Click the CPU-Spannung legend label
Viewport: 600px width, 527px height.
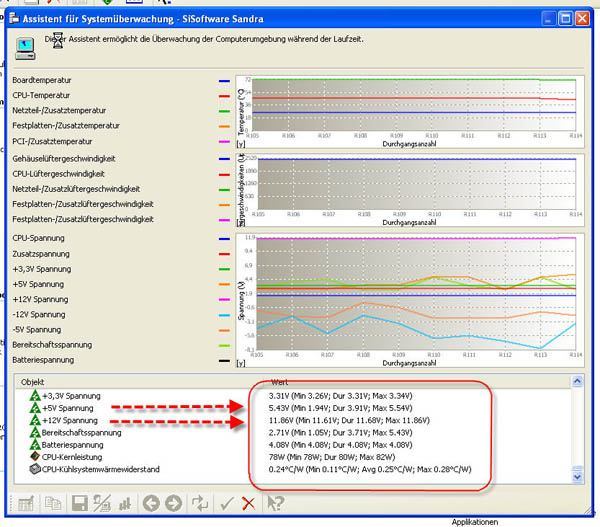point(38,238)
